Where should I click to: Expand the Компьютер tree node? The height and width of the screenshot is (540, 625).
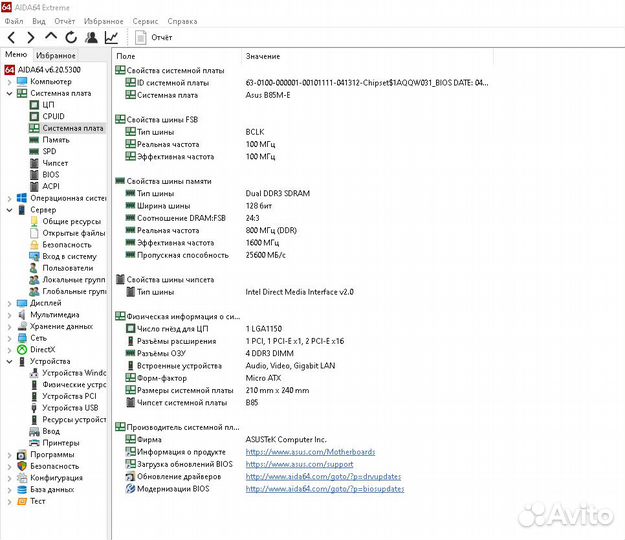(10, 82)
